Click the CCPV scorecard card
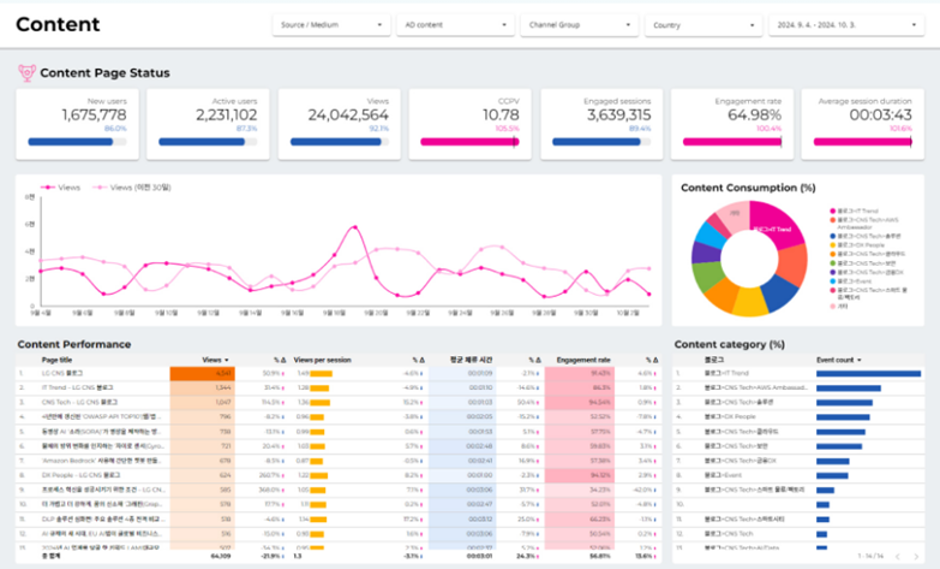The height and width of the screenshot is (569, 940). (x=470, y=124)
